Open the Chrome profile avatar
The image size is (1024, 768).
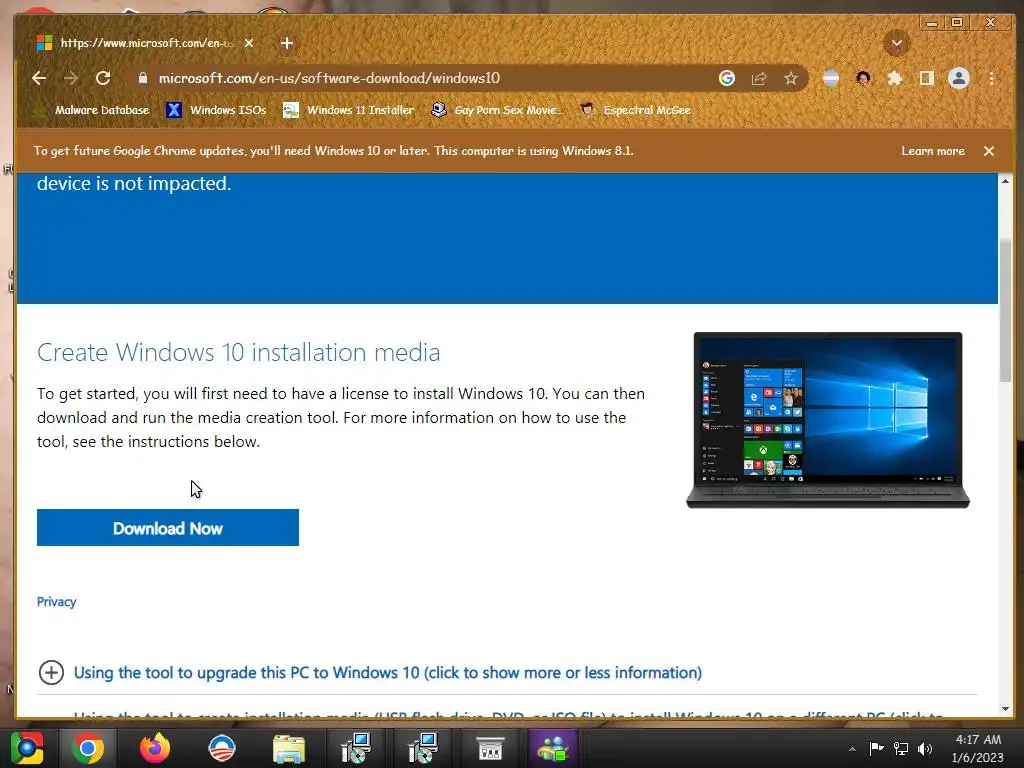(959, 78)
